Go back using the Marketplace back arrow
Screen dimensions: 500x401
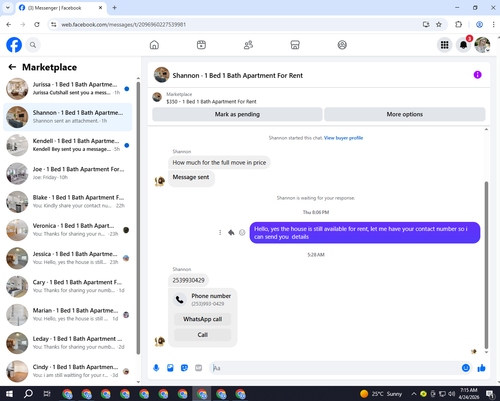12,67
